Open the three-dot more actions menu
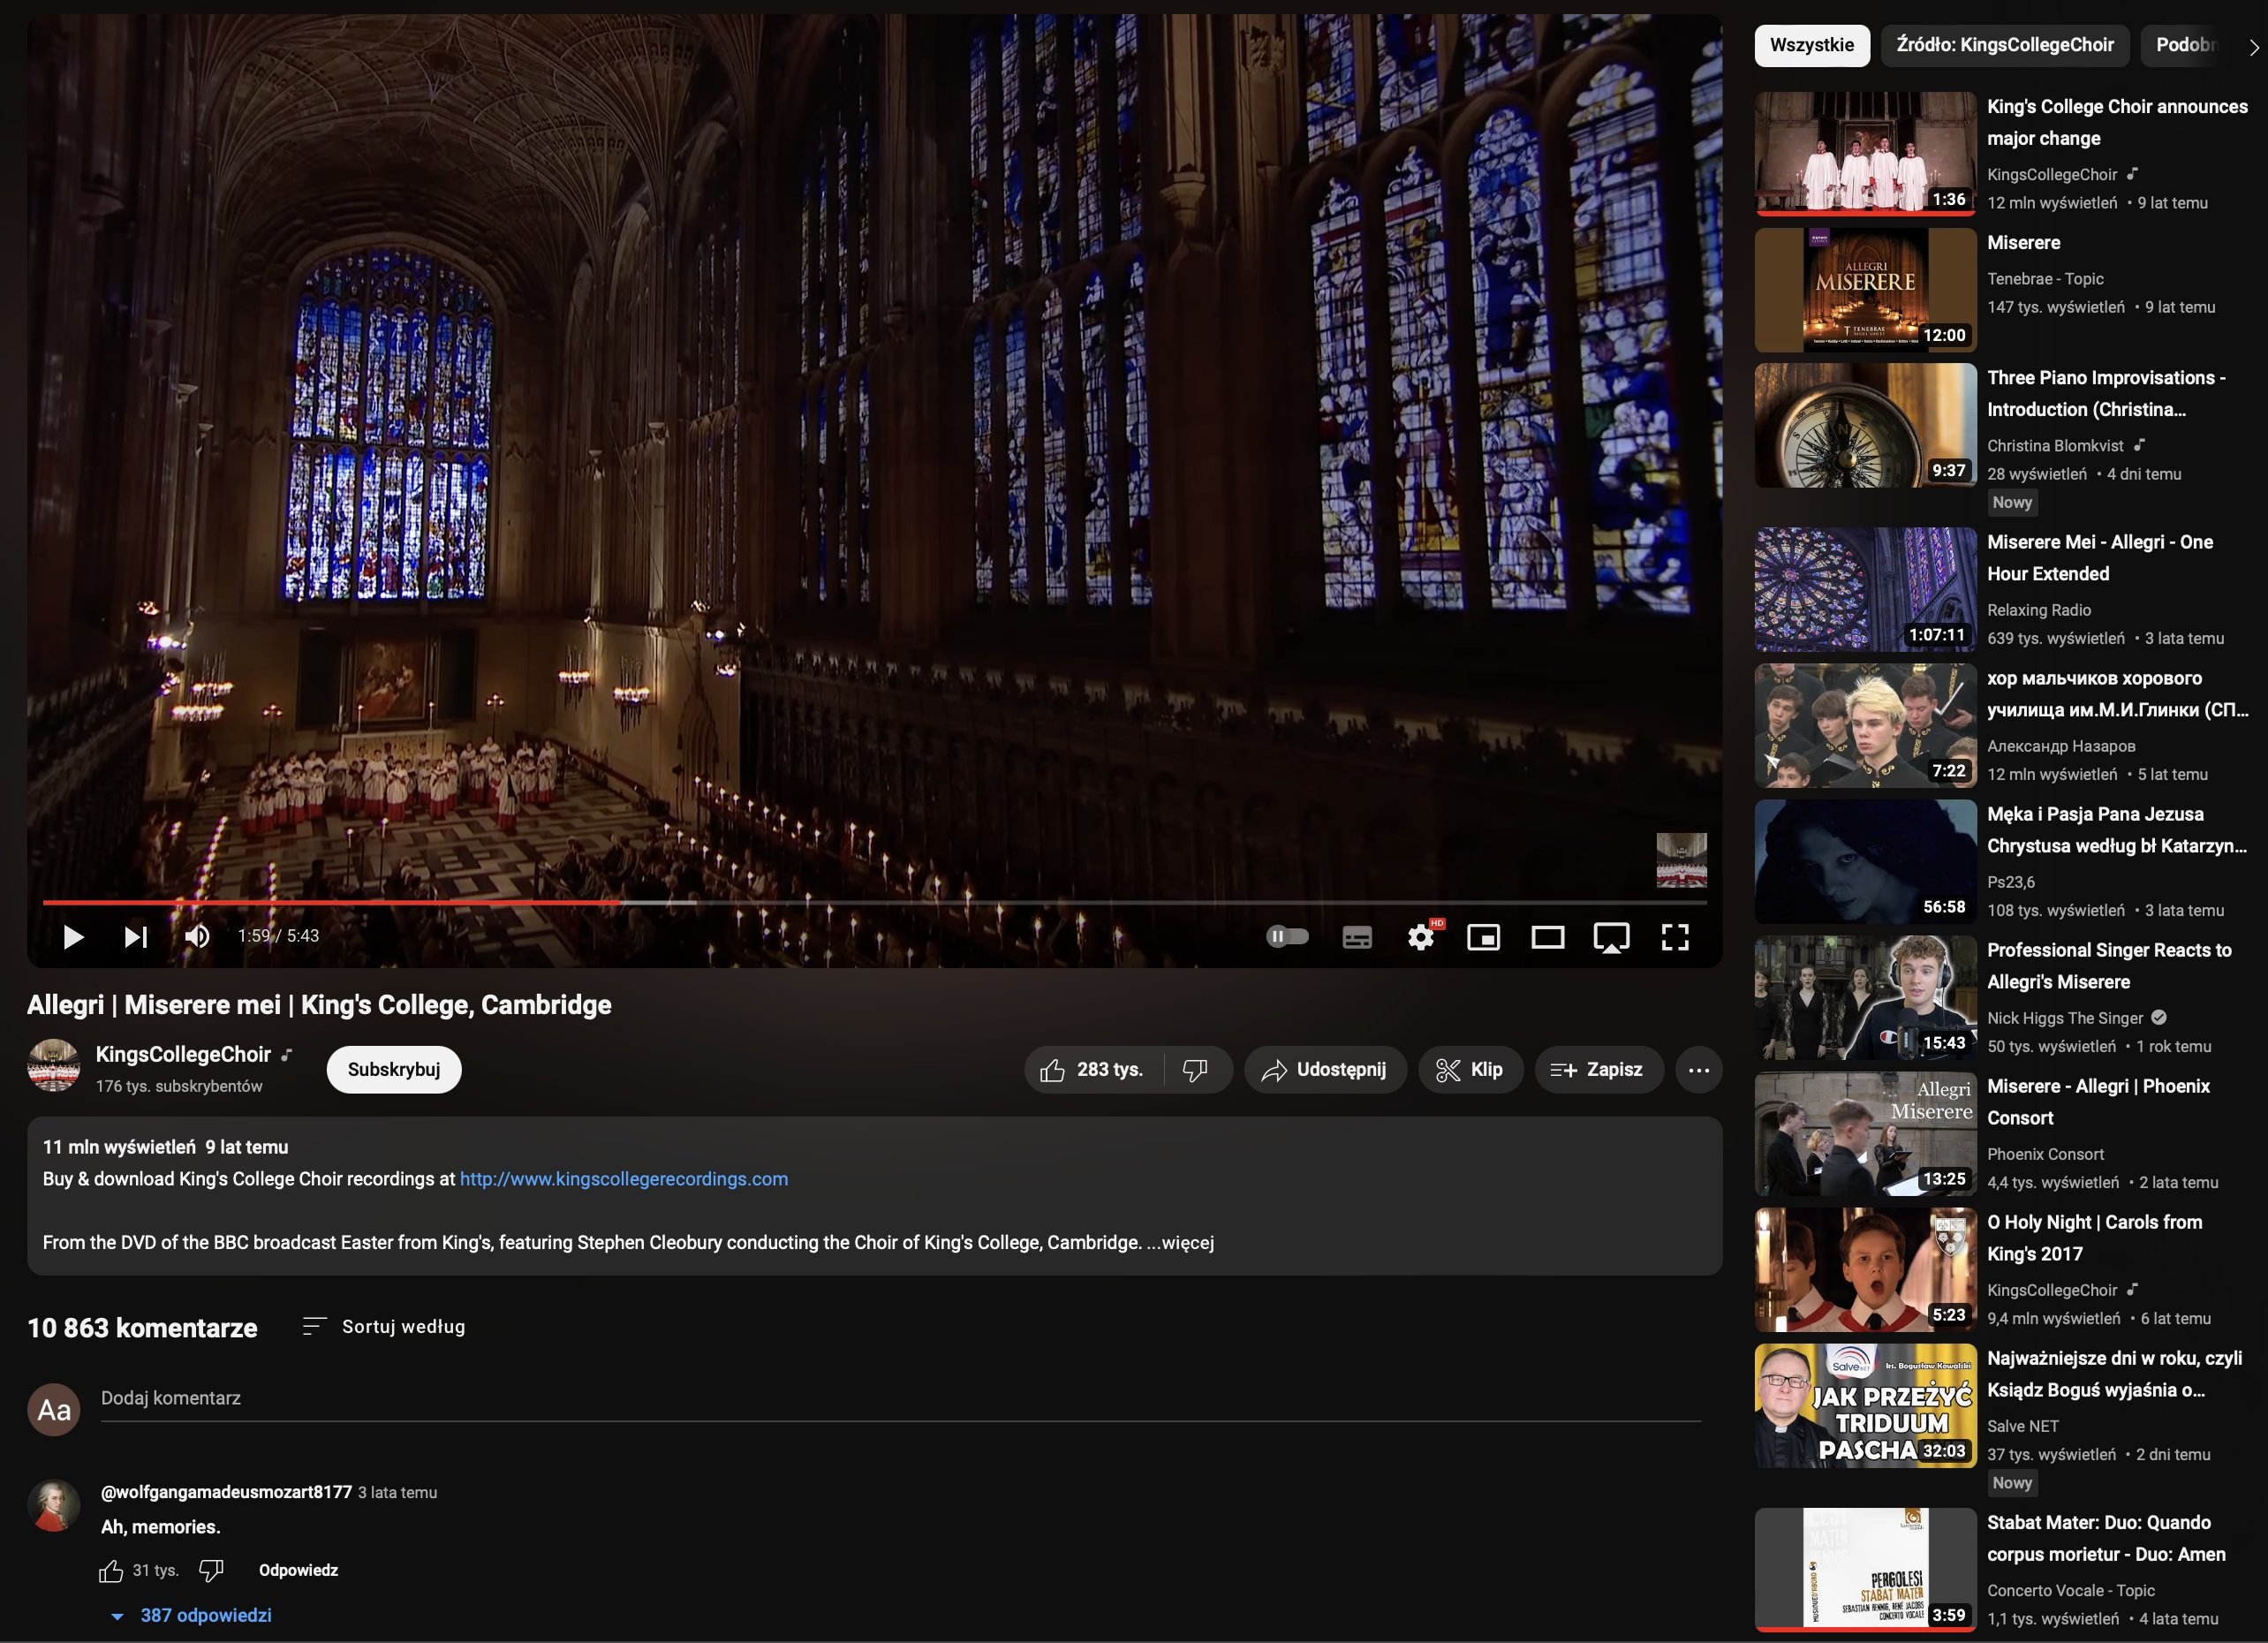The image size is (2268, 1643). (x=1698, y=1069)
